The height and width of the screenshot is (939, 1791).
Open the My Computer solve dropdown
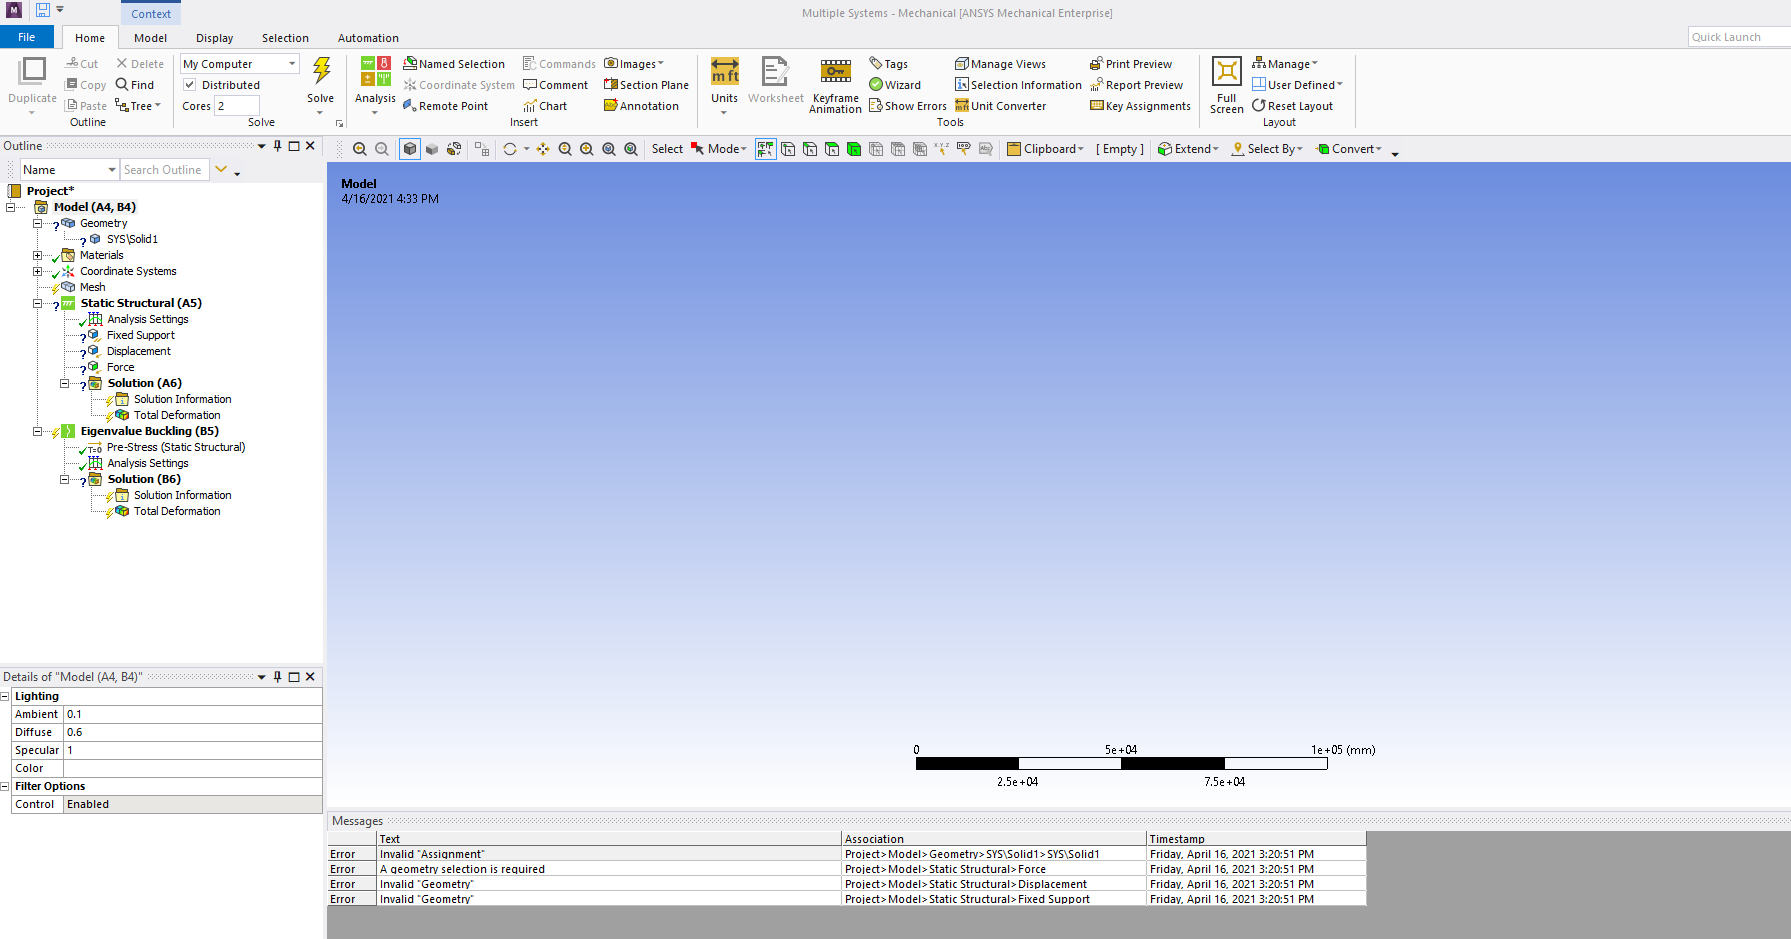click(x=240, y=64)
